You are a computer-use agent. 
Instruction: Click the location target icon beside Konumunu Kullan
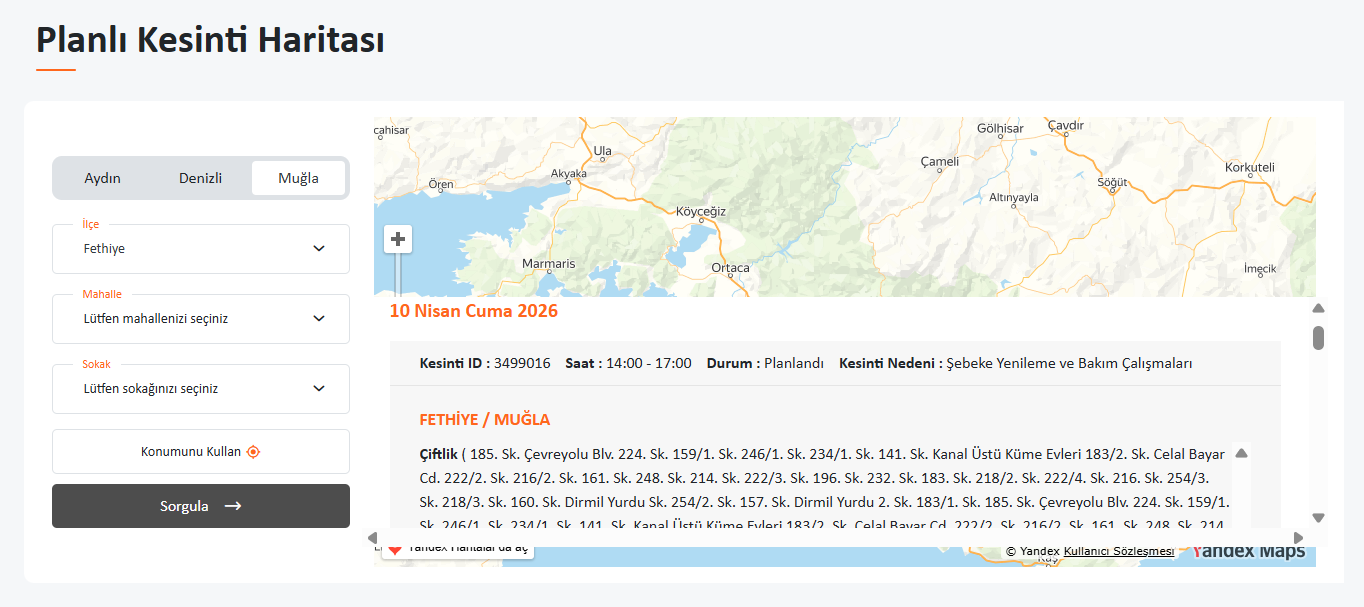pyautogui.click(x=253, y=452)
